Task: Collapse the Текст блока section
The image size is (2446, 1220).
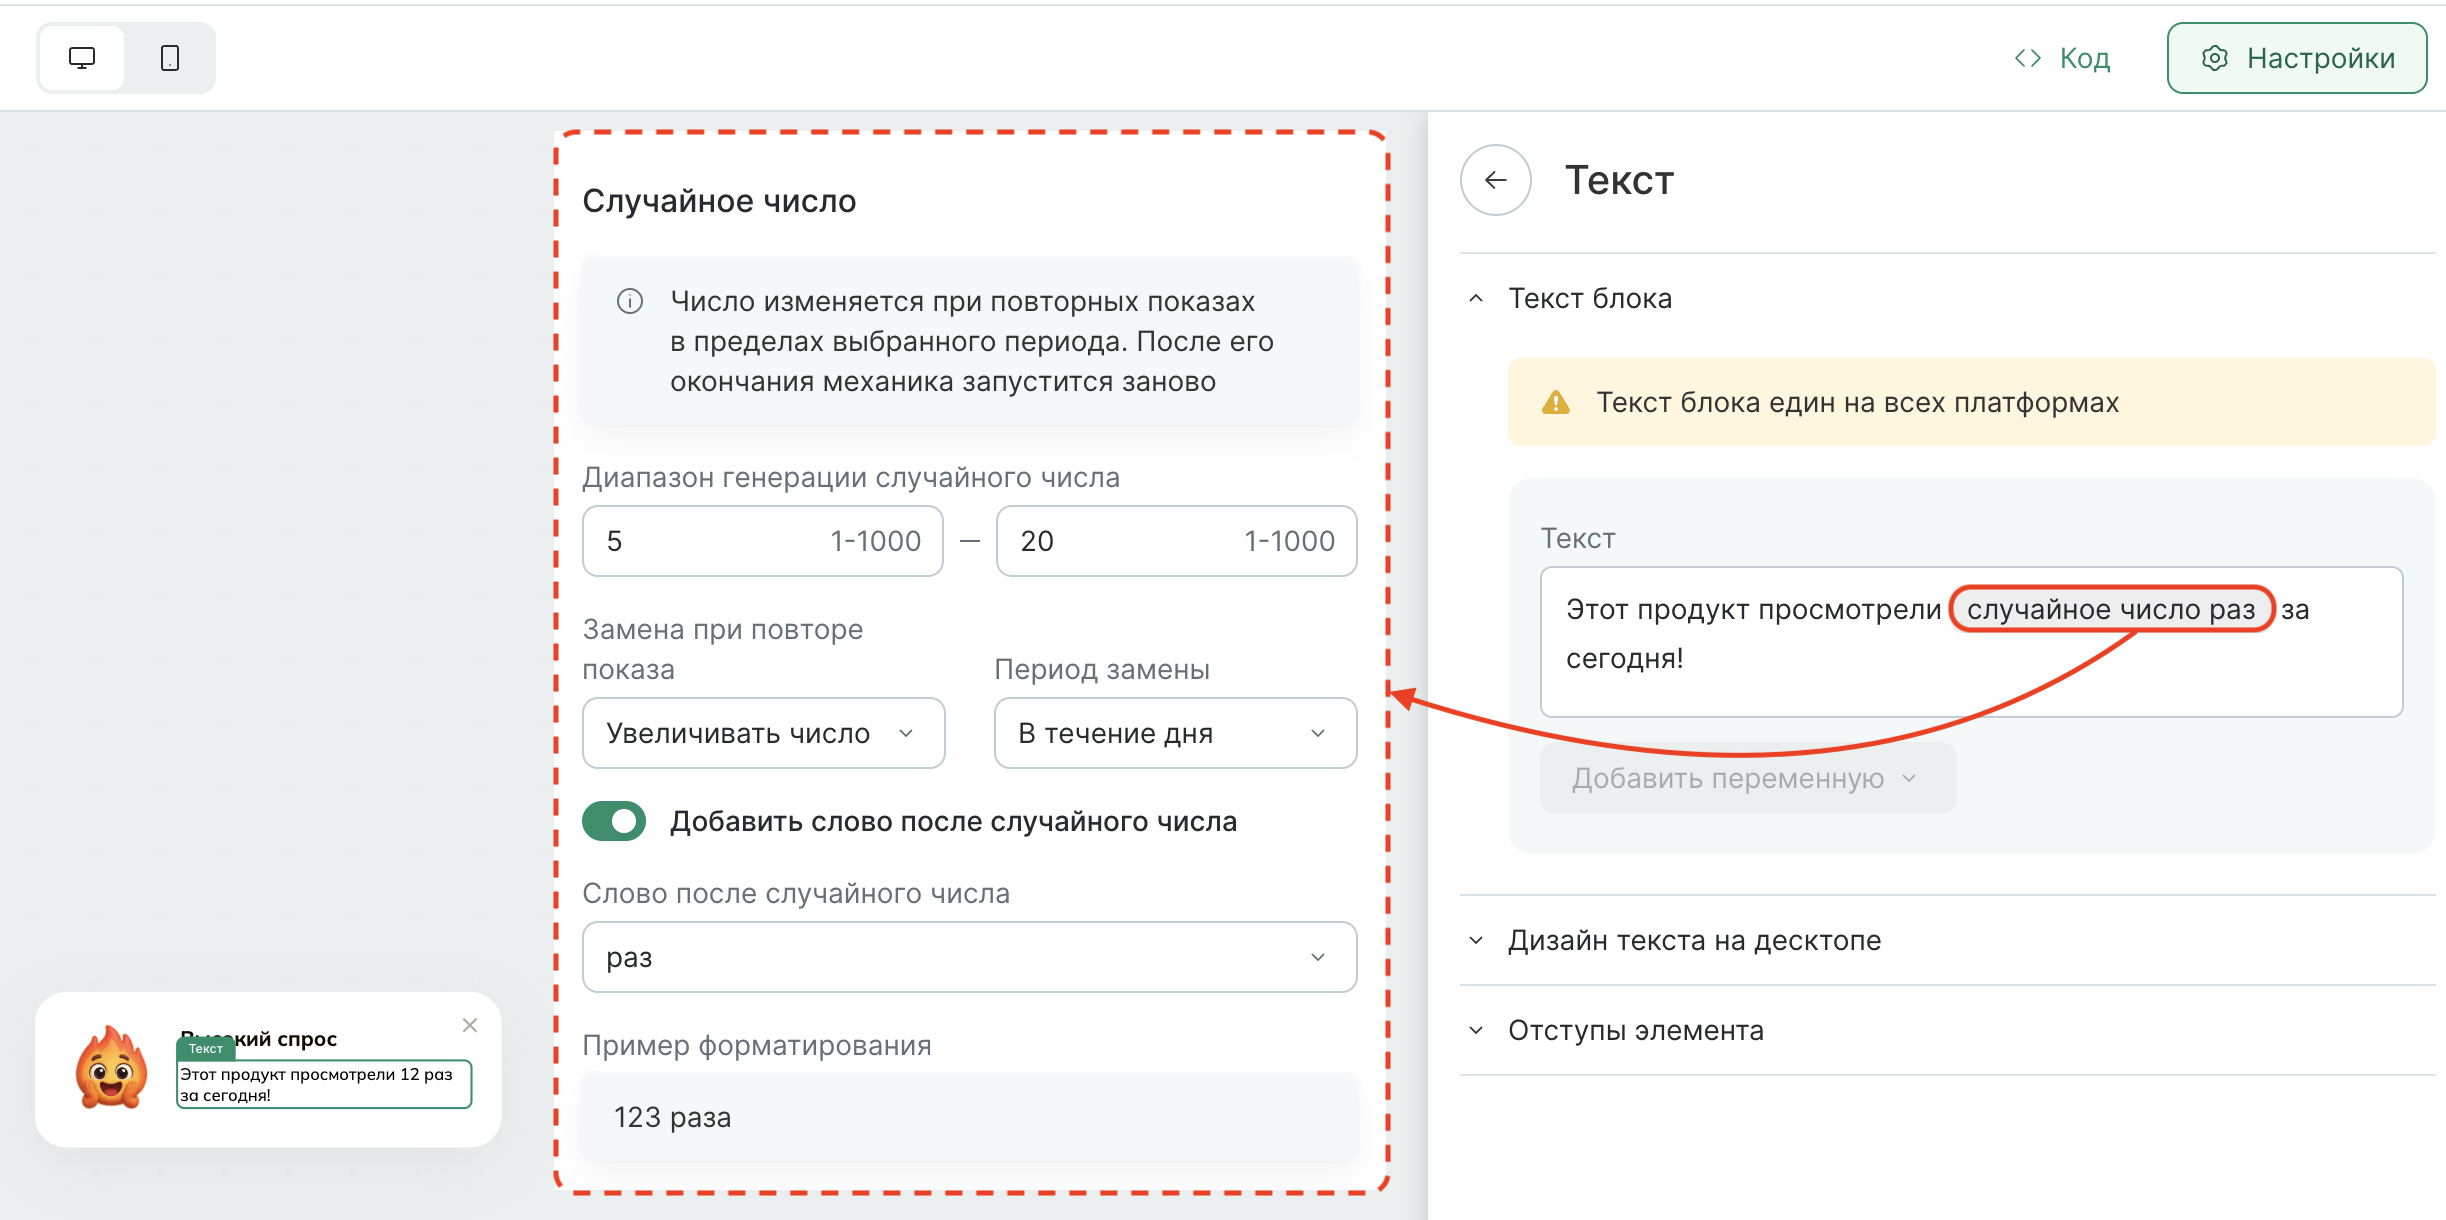Action: point(1475,298)
